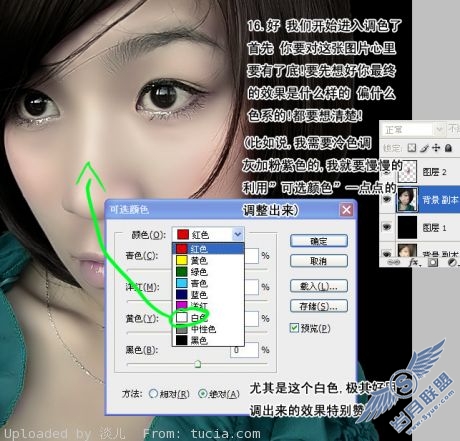
Task: Click the 图层 2 layer thumbnail
Action: (x=407, y=172)
